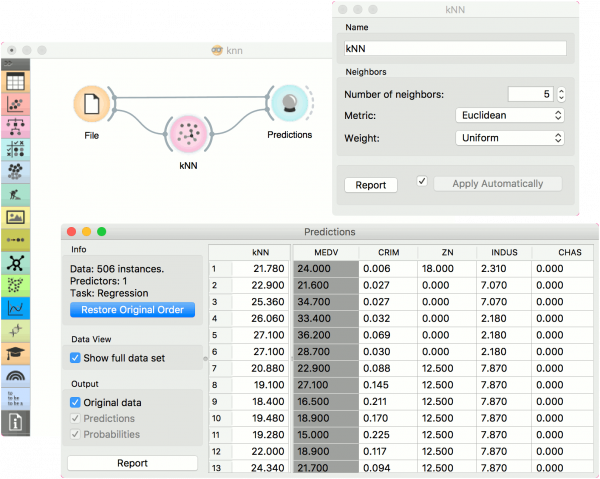
Task: Select the kNN widget node on canvas
Action: coord(187,135)
